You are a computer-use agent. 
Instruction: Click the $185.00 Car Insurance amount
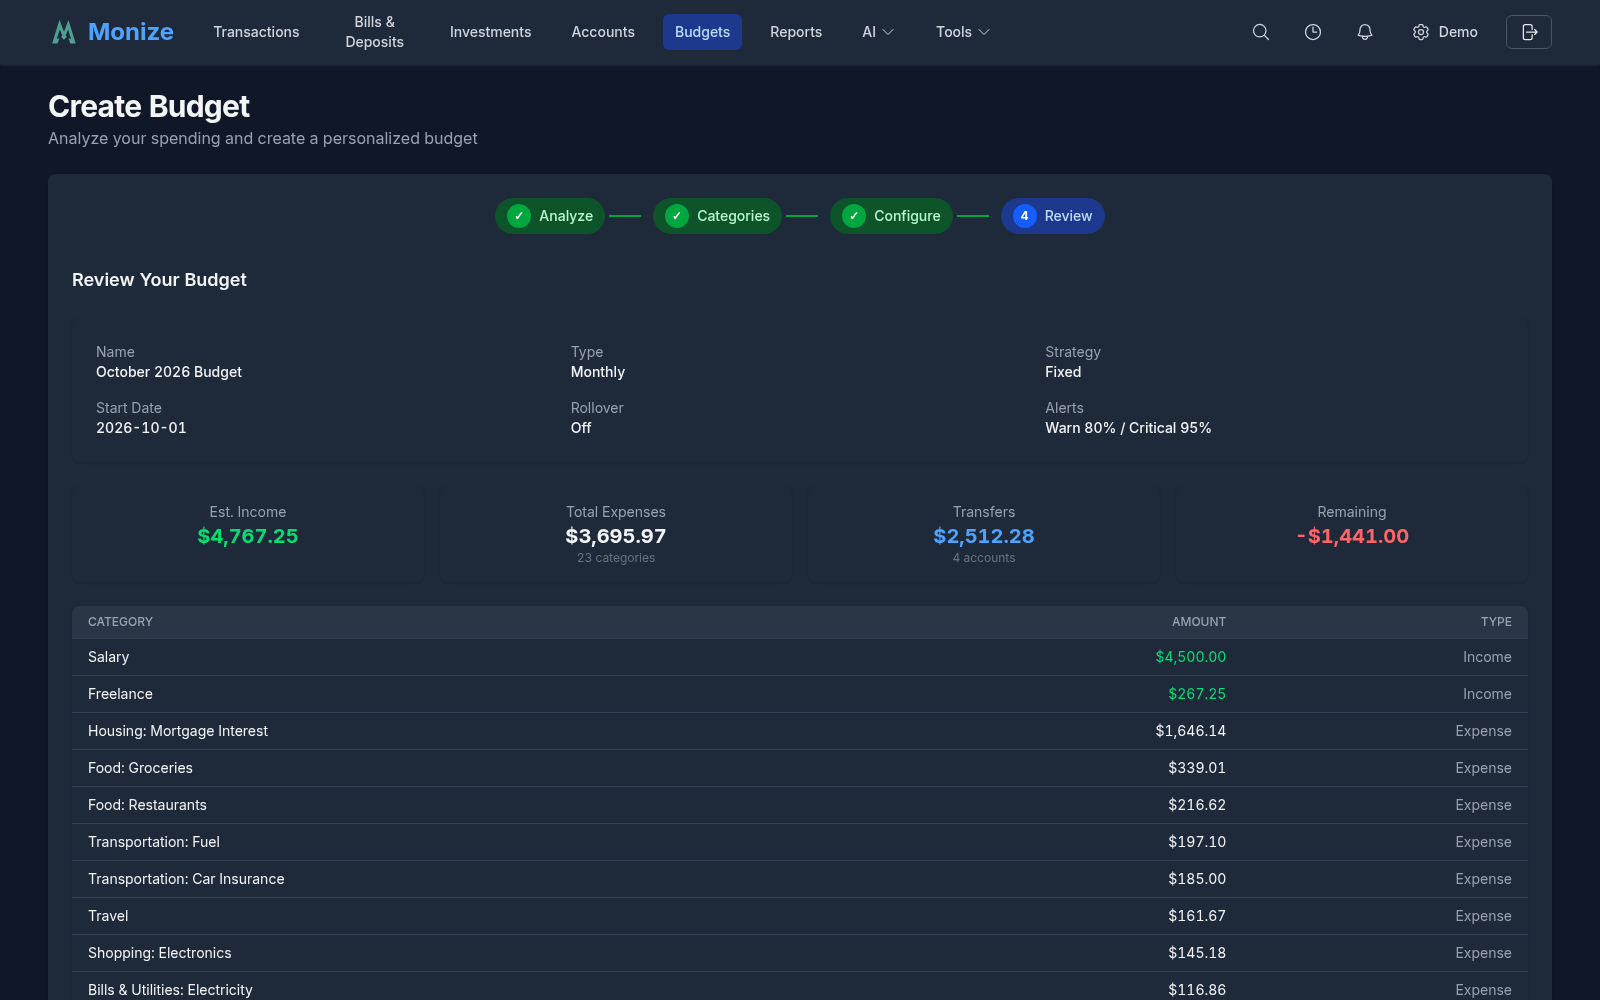pyautogui.click(x=1197, y=879)
